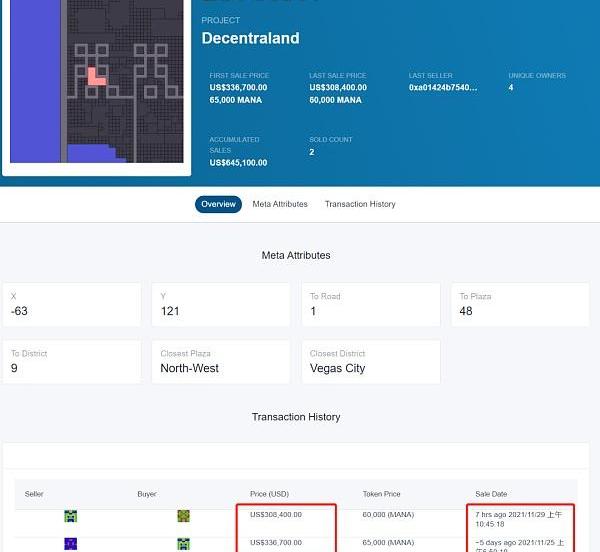
Task: Click the Buyer column header
Action: point(147,494)
